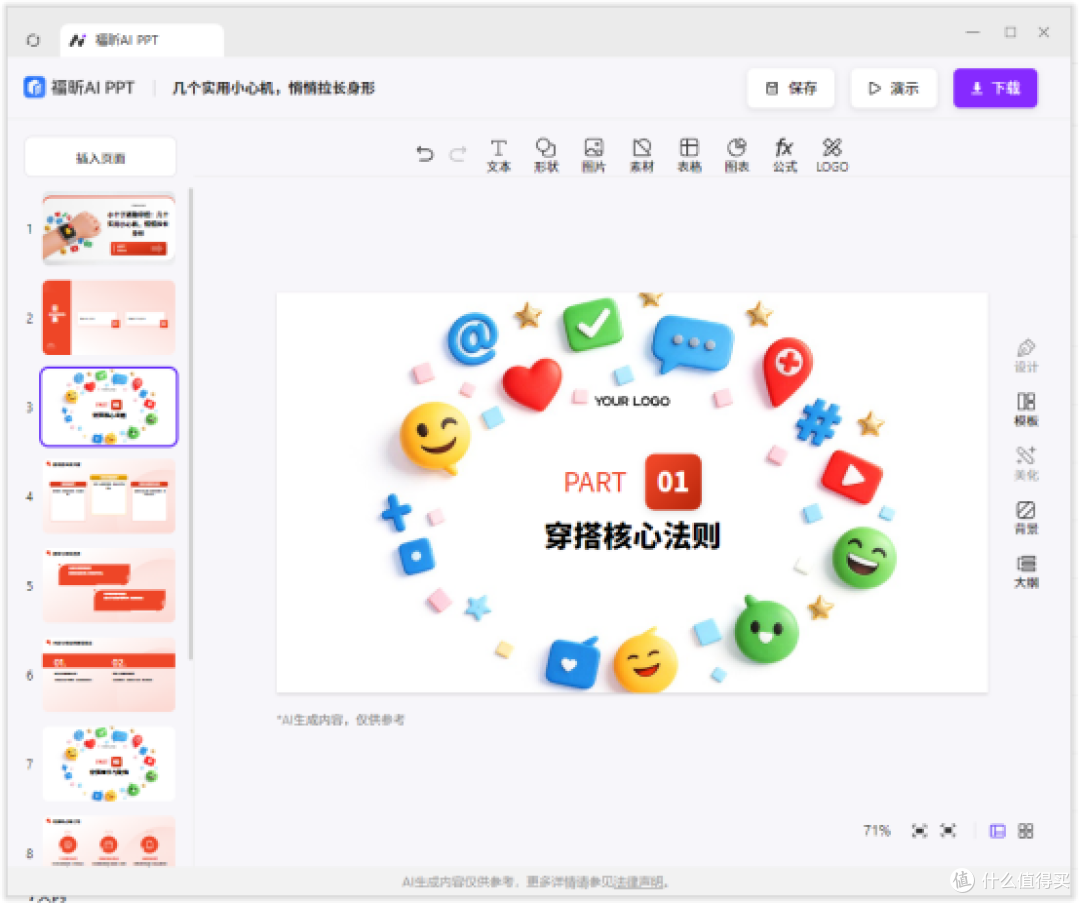Switch to grid slide overview

[1026, 831]
